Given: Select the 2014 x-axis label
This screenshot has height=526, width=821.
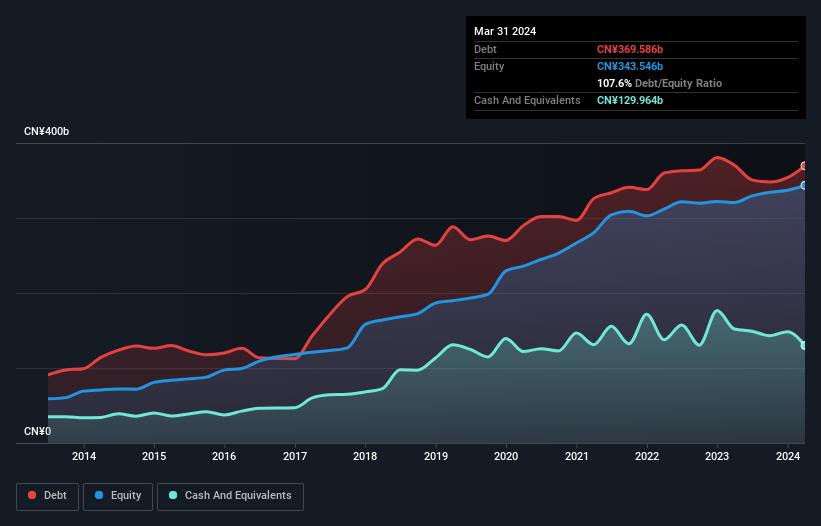Looking at the screenshot, I should click(x=84, y=456).
